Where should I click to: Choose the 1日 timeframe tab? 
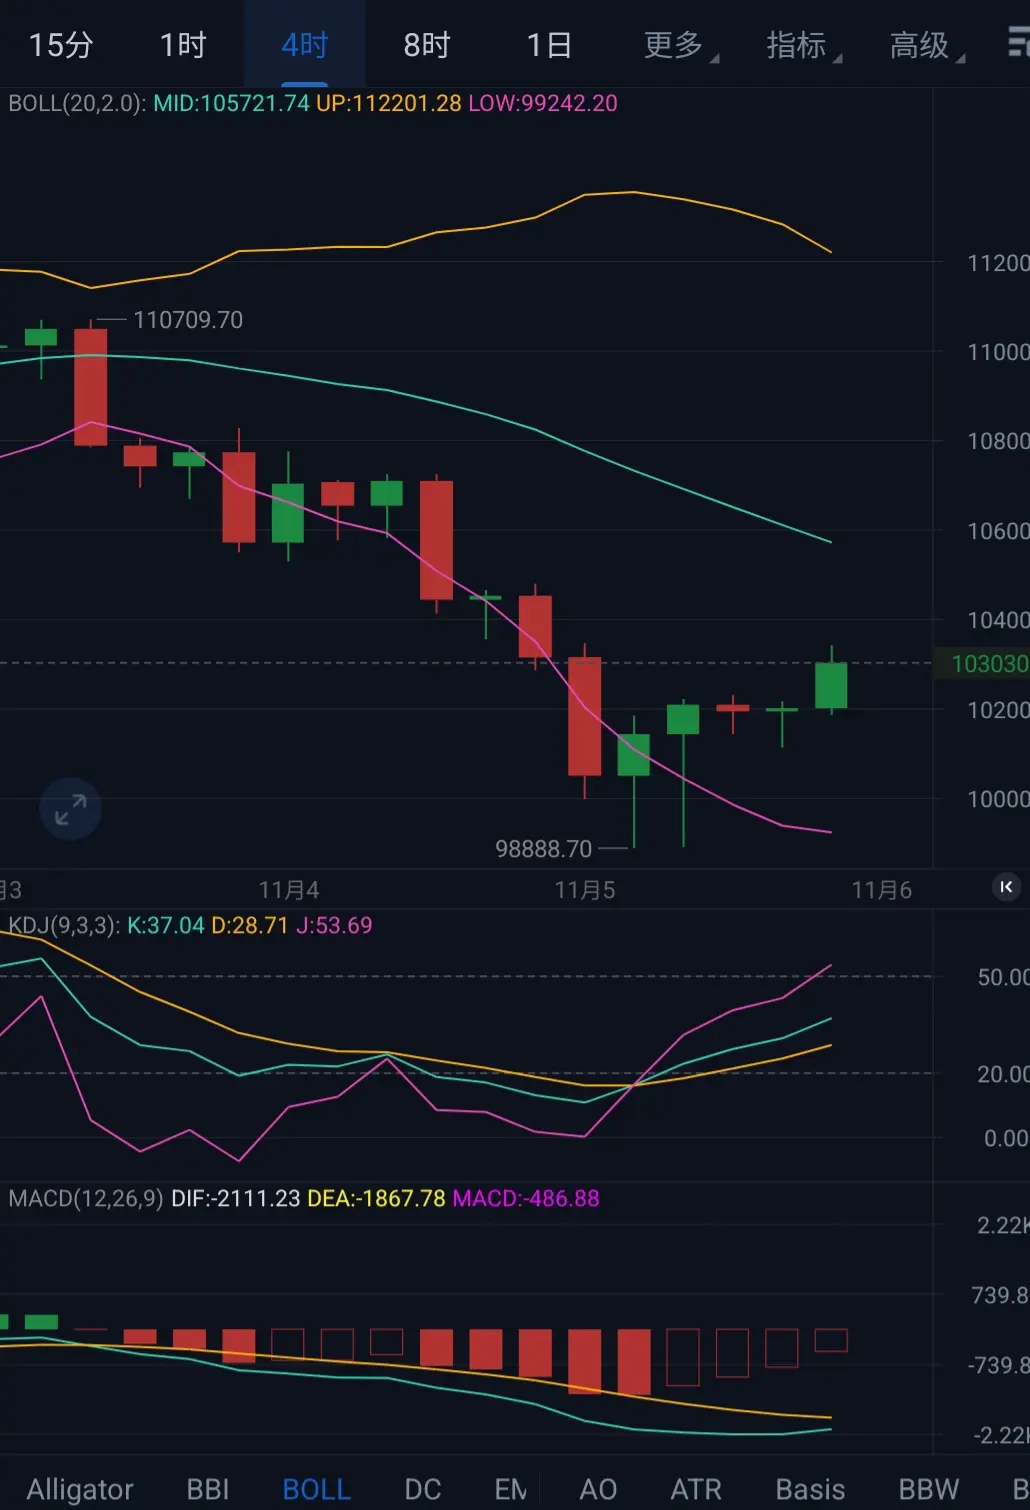(x=549, y=45)
